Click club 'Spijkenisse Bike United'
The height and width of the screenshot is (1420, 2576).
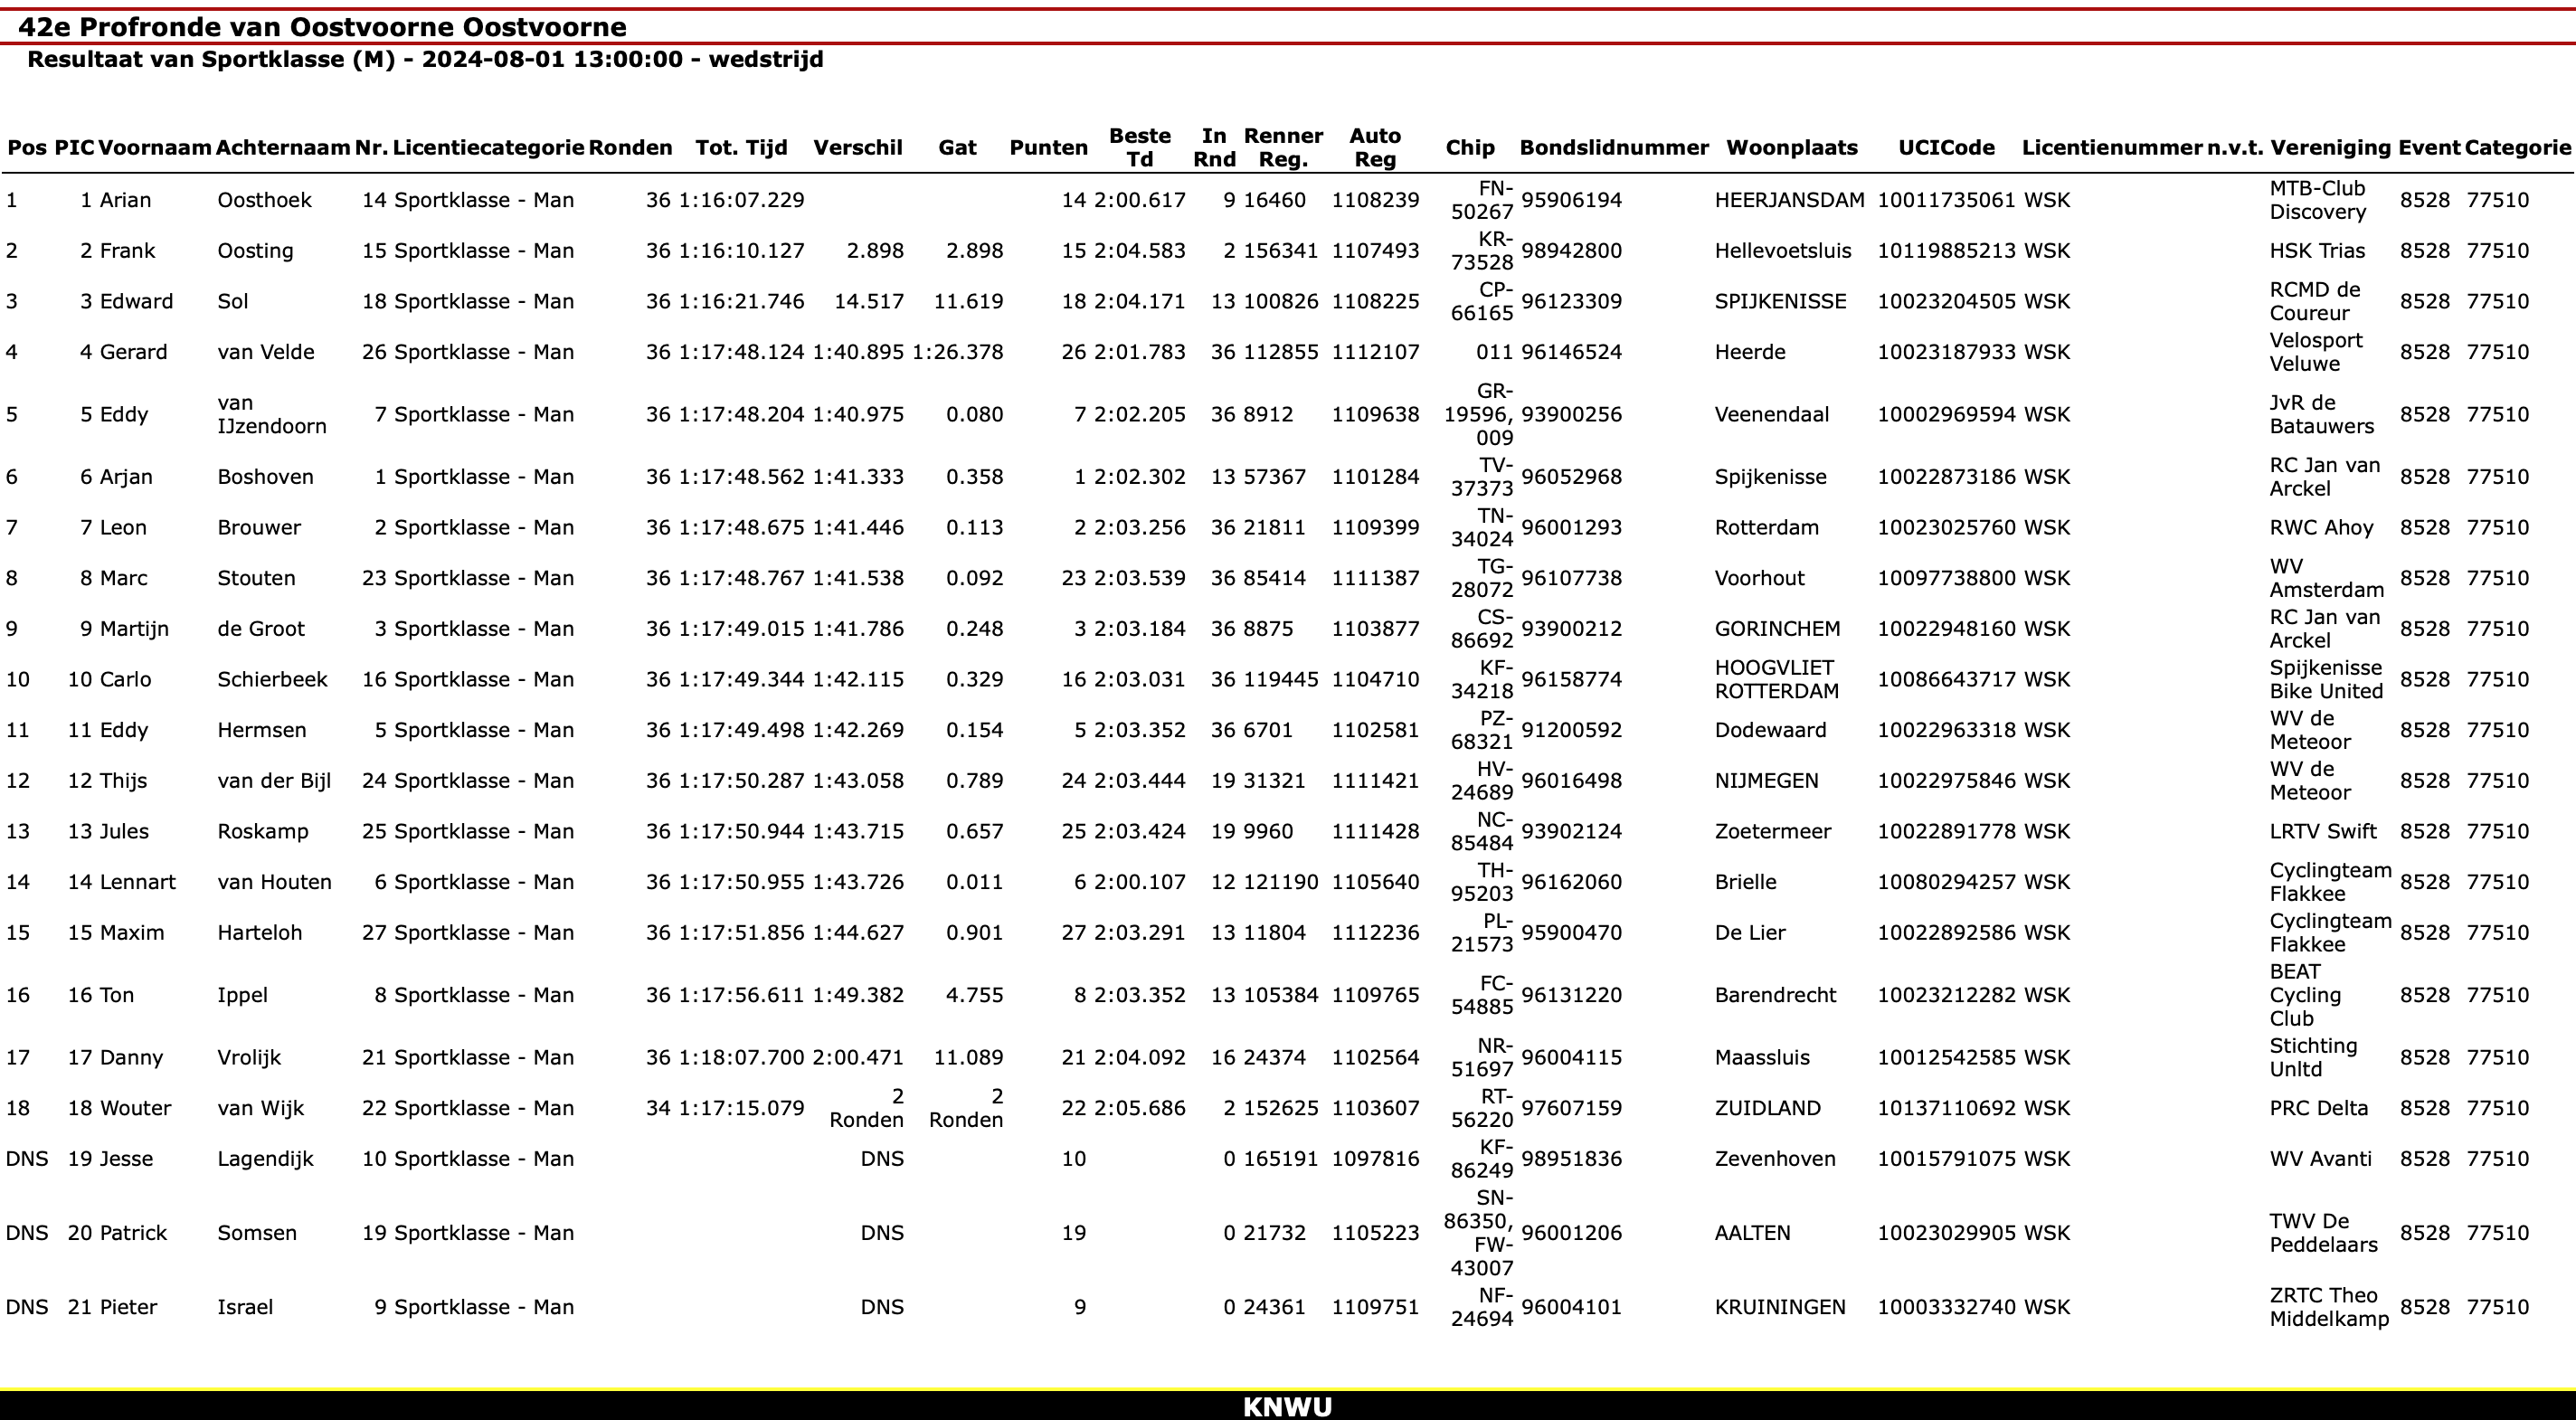[2326, 679]
